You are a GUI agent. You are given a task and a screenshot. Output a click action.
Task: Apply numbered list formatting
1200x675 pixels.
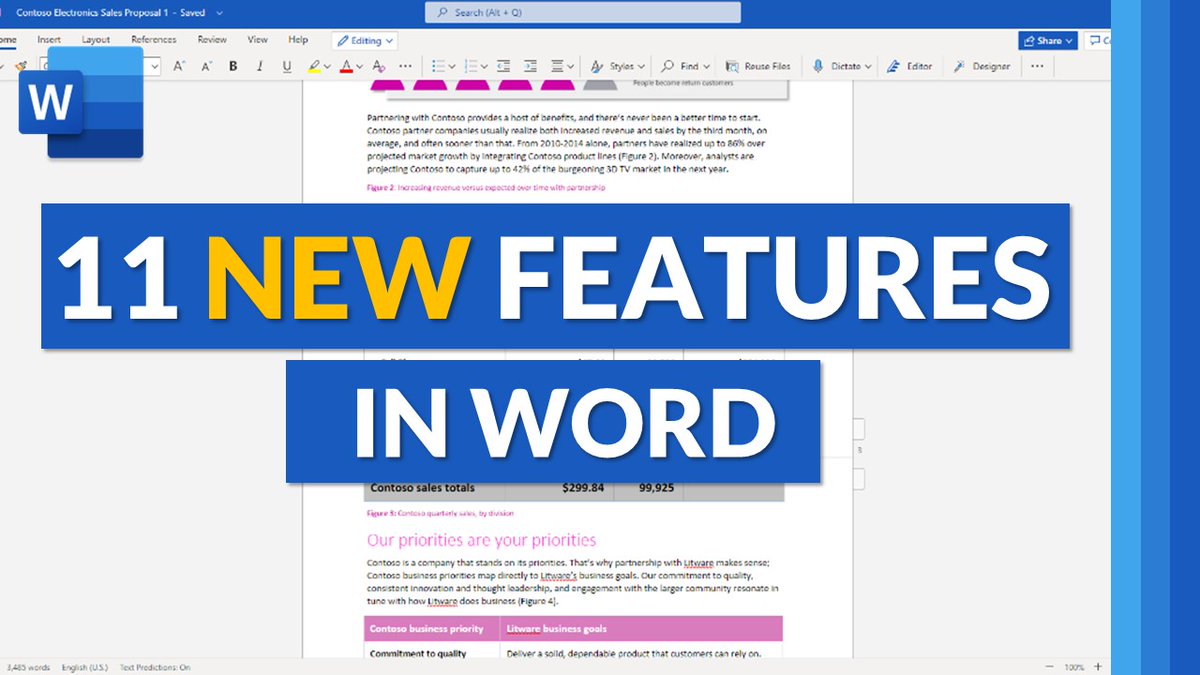point(472,66)
